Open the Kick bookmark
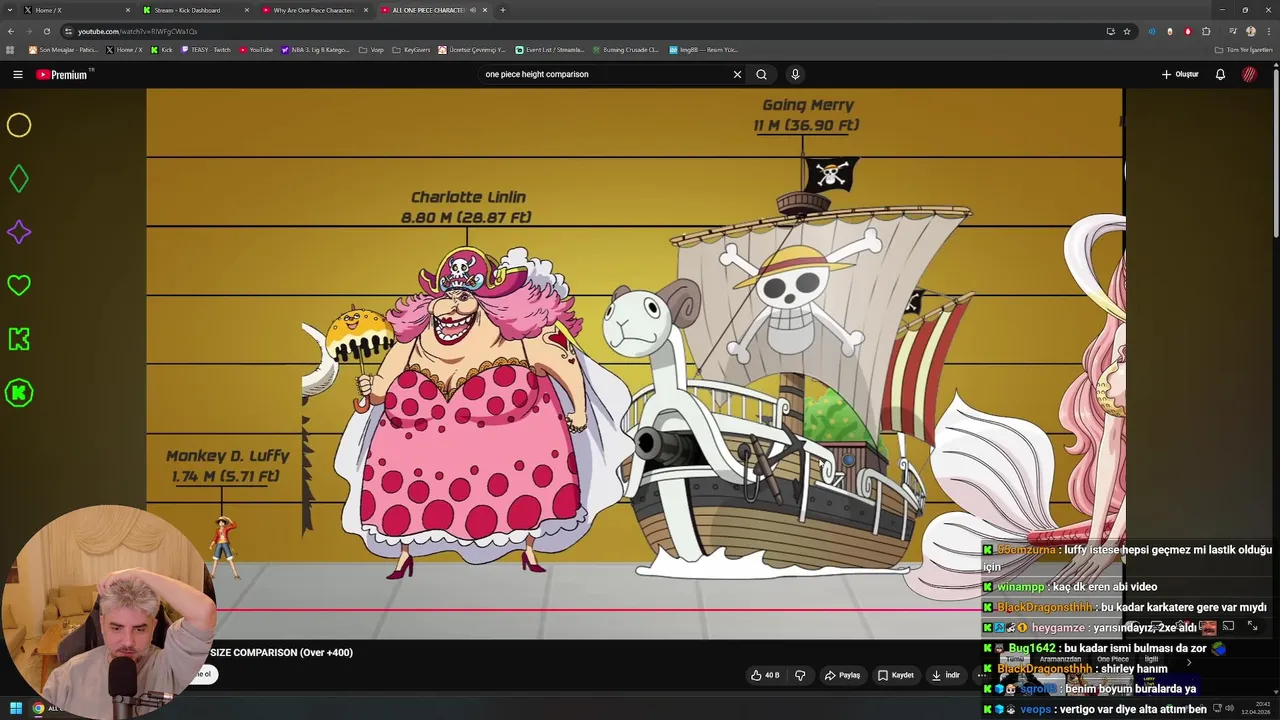1280x720 pixels. pos(162,49)
